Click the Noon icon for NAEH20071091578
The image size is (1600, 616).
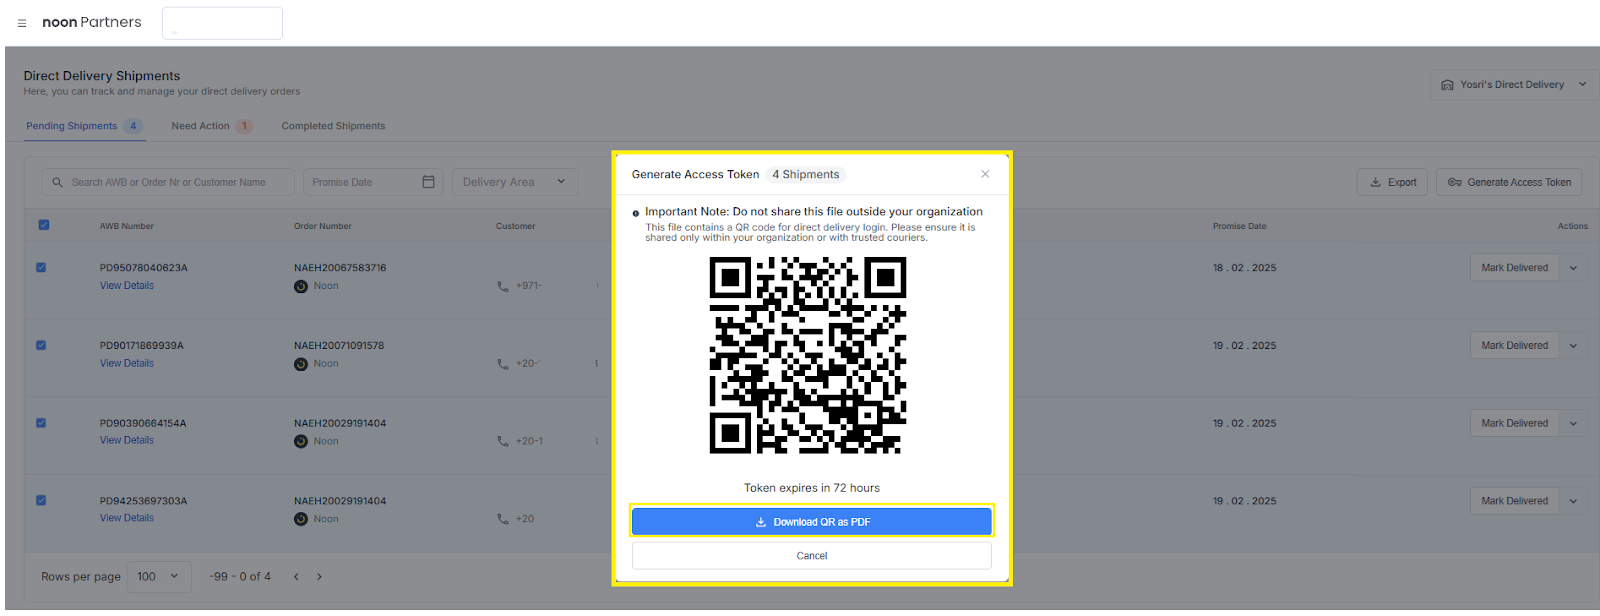pos(301,364)
